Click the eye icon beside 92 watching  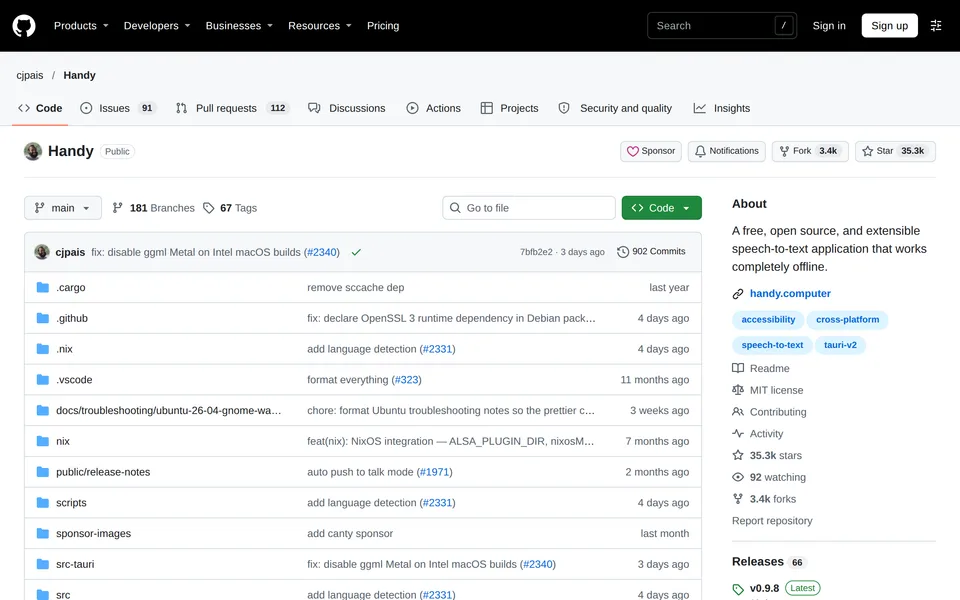tap(738, 477)
